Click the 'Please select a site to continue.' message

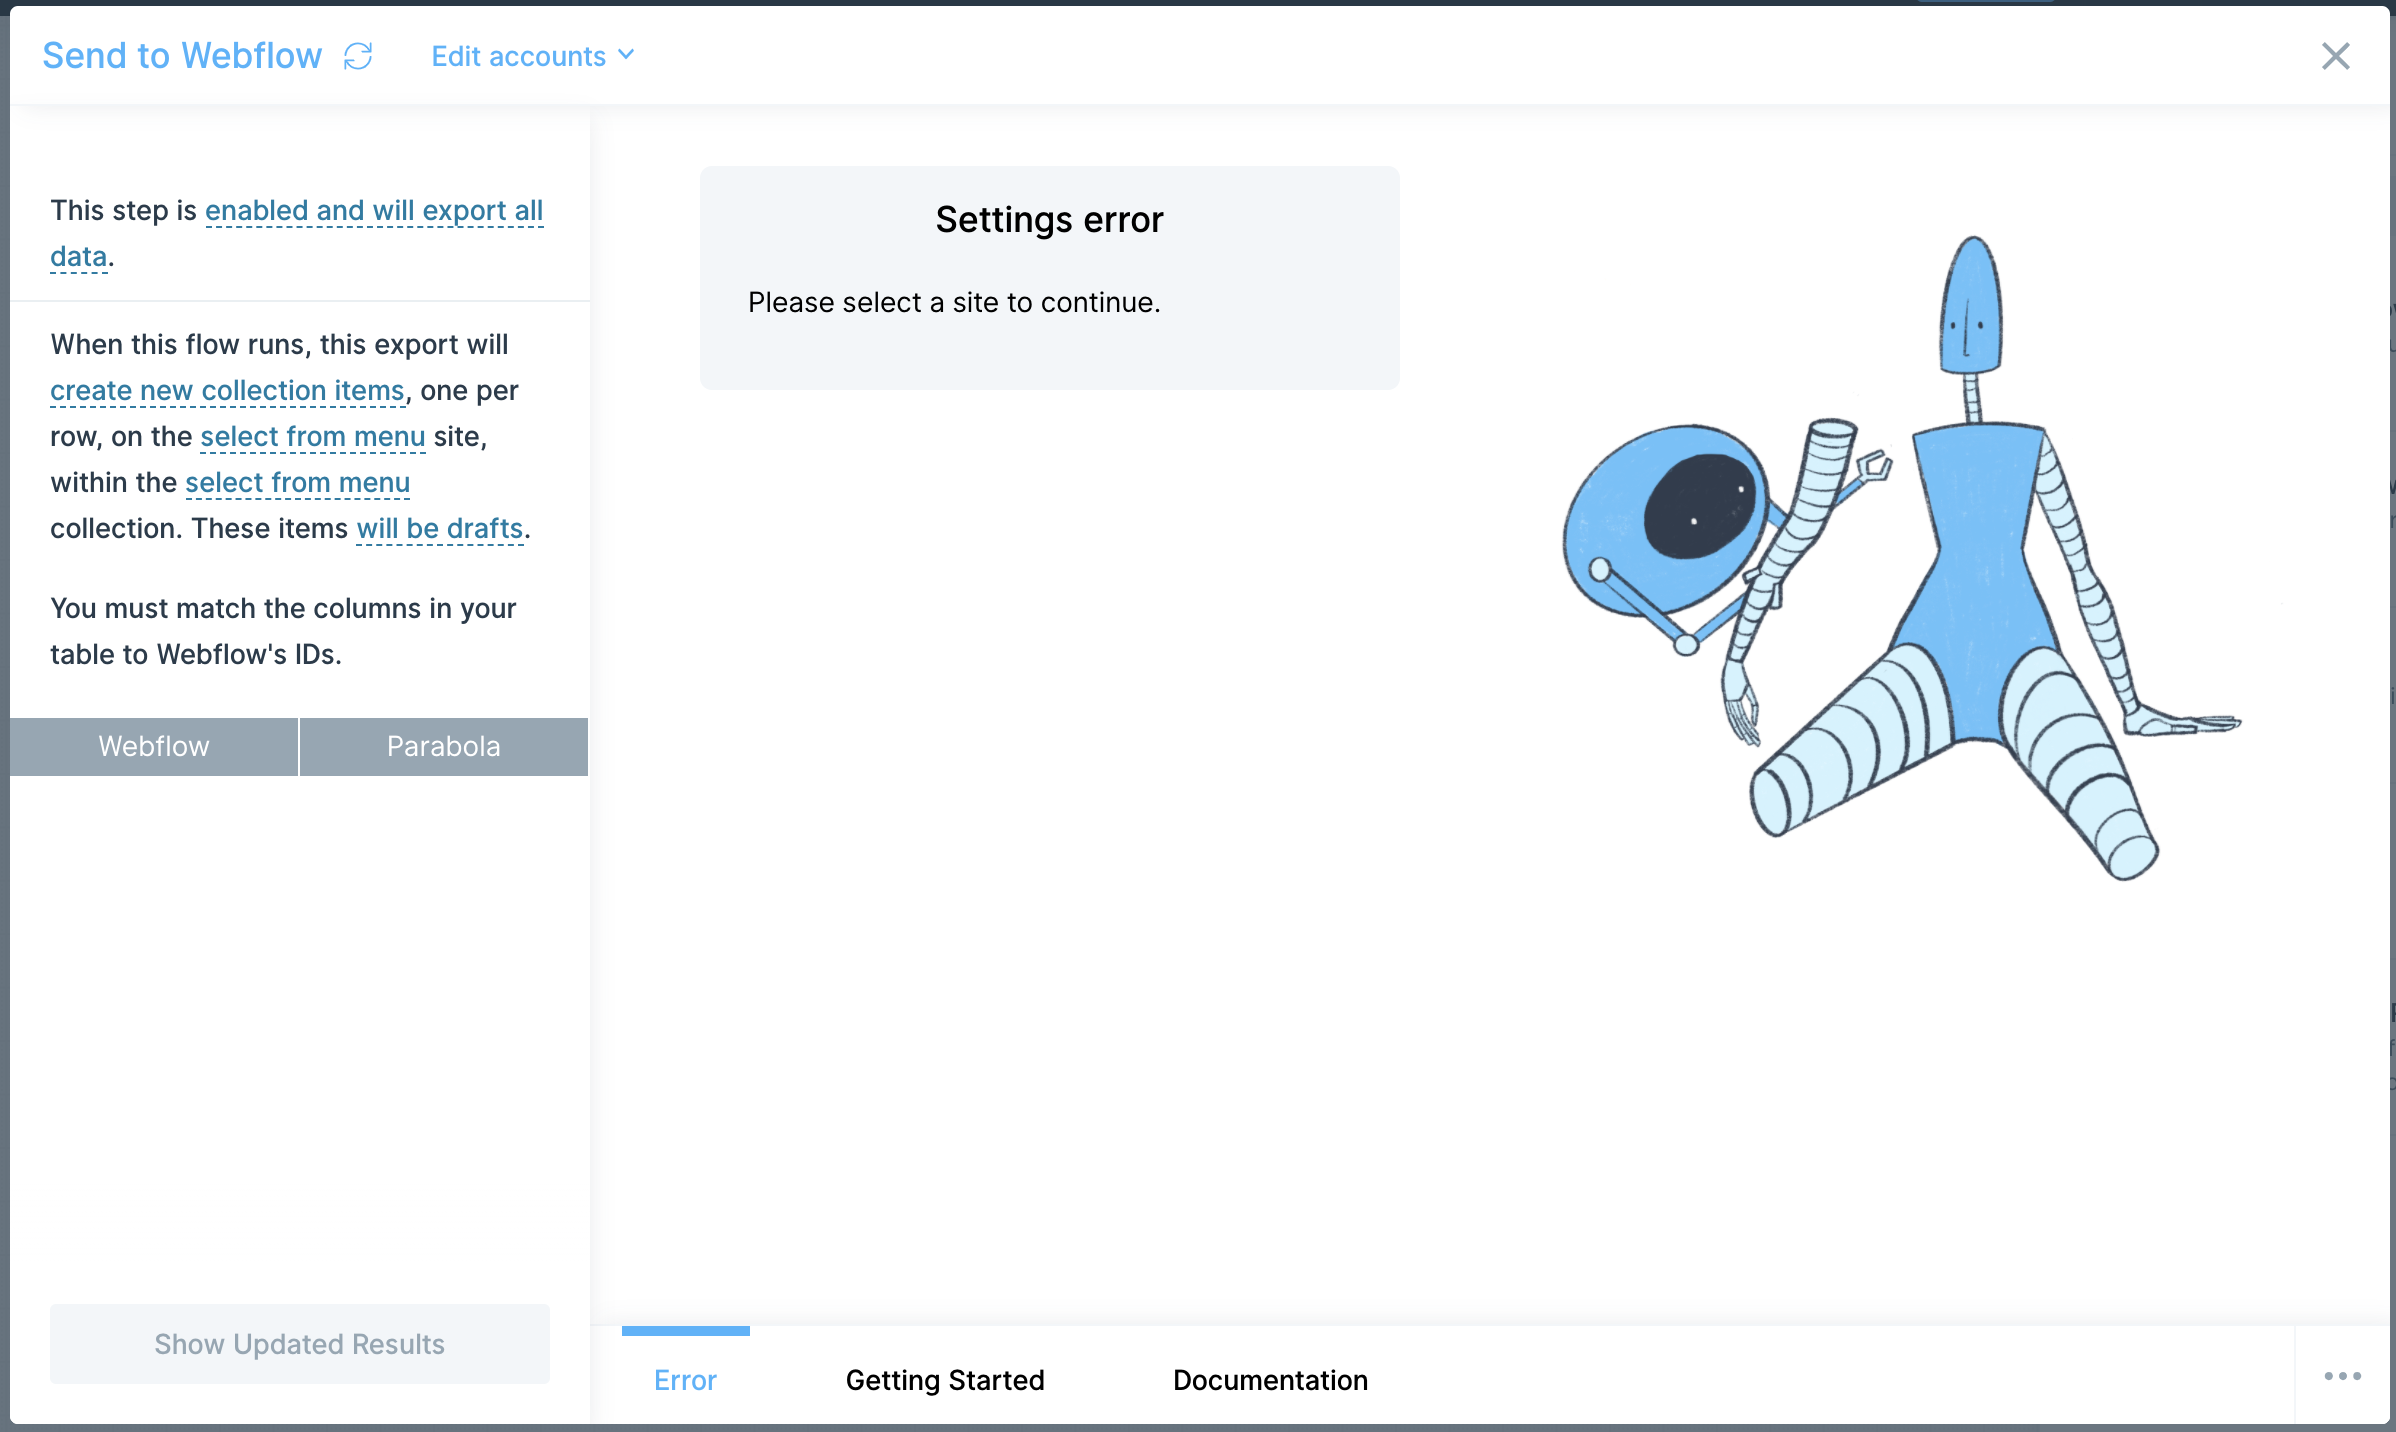954,302
